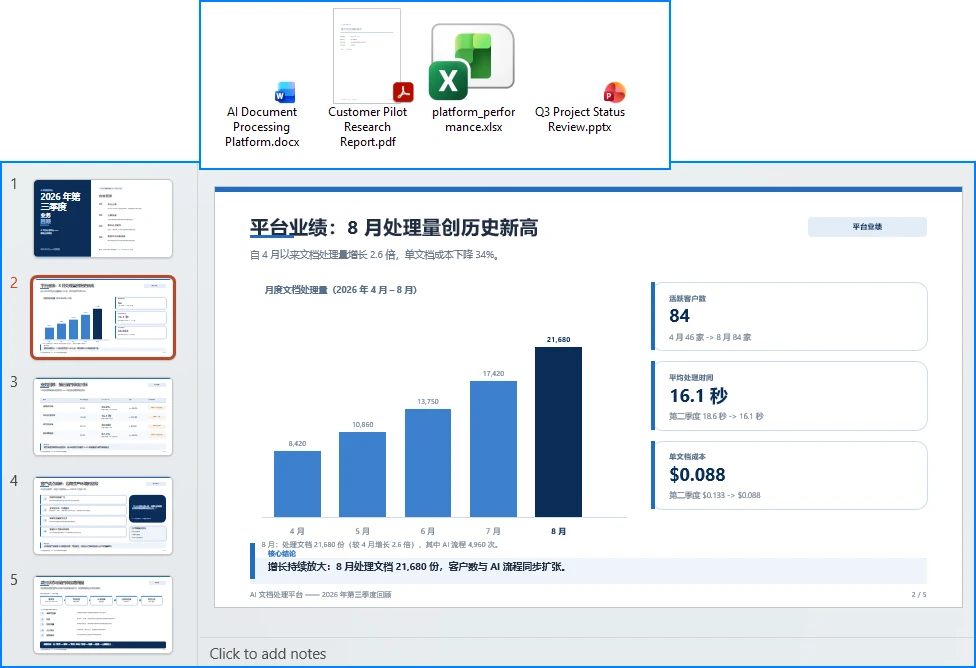Image resolution: width=976 pixels, height=668 pixels.
Task: Click the slide title '平台业绩：8 月处理量创历史新高'
Action: [393, 228]
